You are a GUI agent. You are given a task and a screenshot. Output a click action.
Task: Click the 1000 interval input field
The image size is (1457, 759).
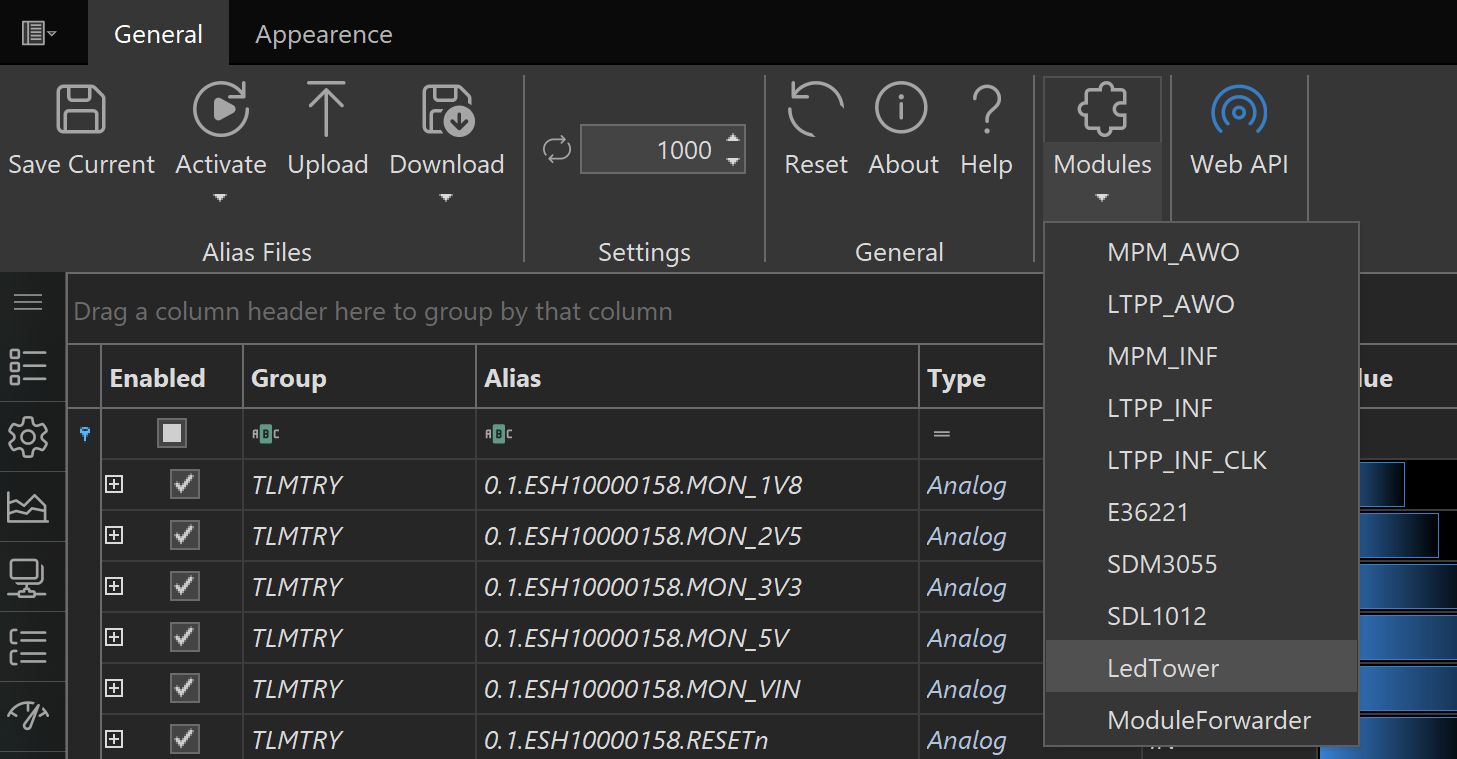(650, 150)
